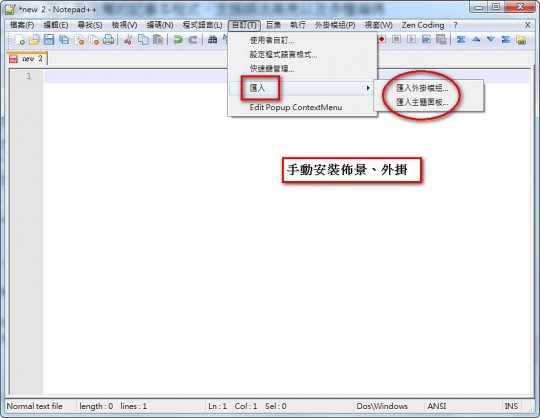This screenshot has height=418, width=540.
Task: Open the Zen Coding menu
Action: click(423, 25)
